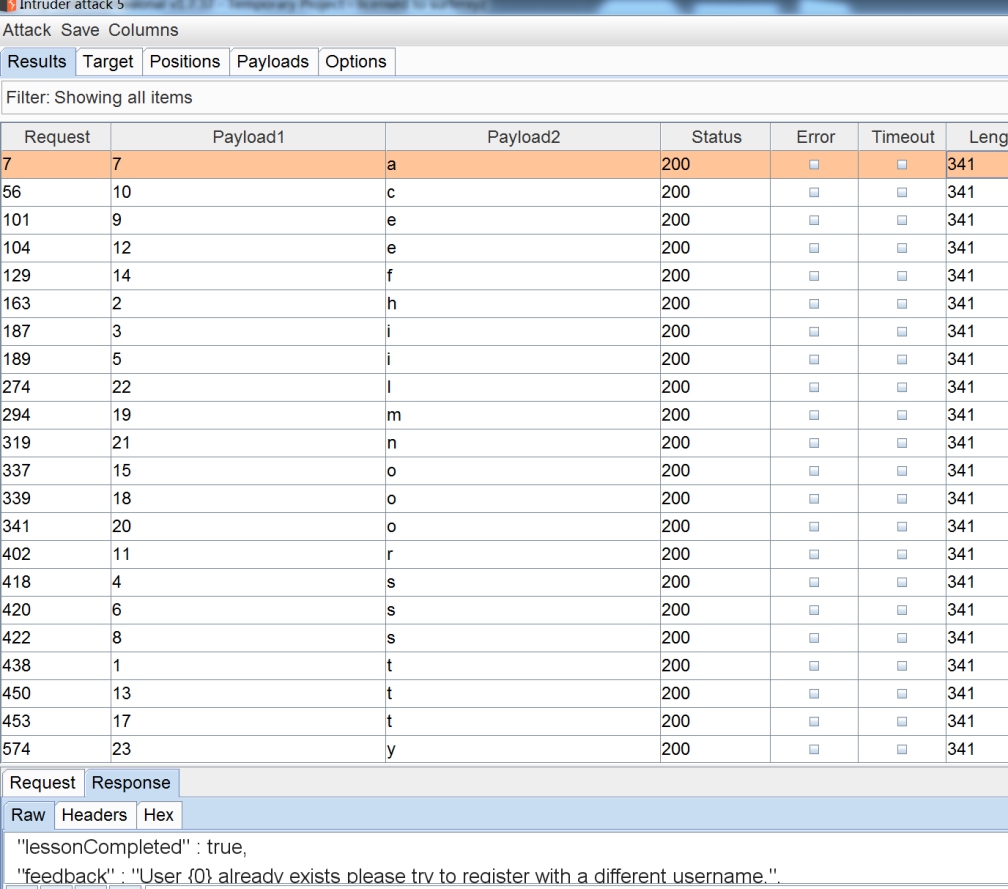1008x889 pixels.
Task: Open the Request message tab
Action: (42, 783)
